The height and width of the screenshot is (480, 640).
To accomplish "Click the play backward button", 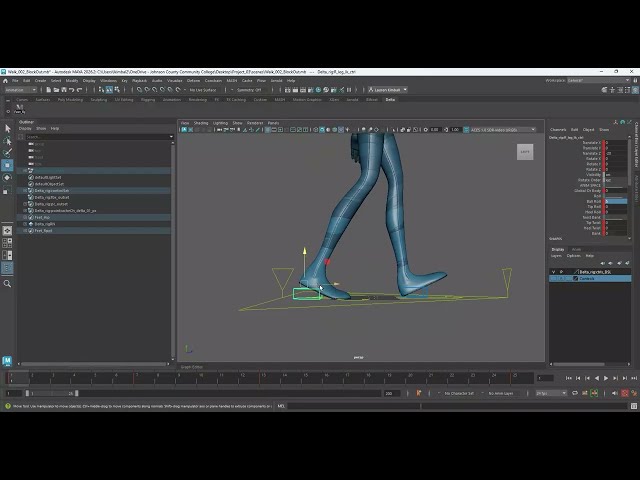I will (597, 378).
